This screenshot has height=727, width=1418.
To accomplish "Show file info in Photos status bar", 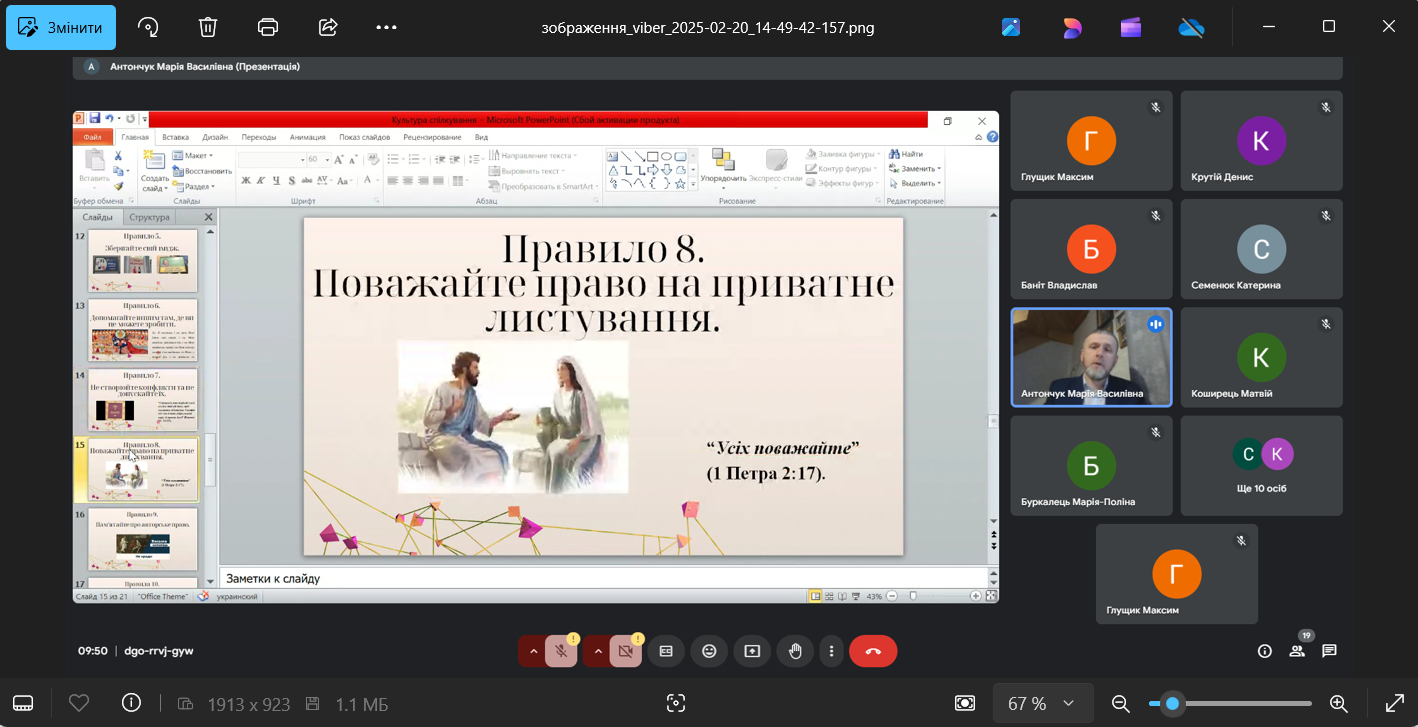I will pyautogui.click(x=131, y=703).
